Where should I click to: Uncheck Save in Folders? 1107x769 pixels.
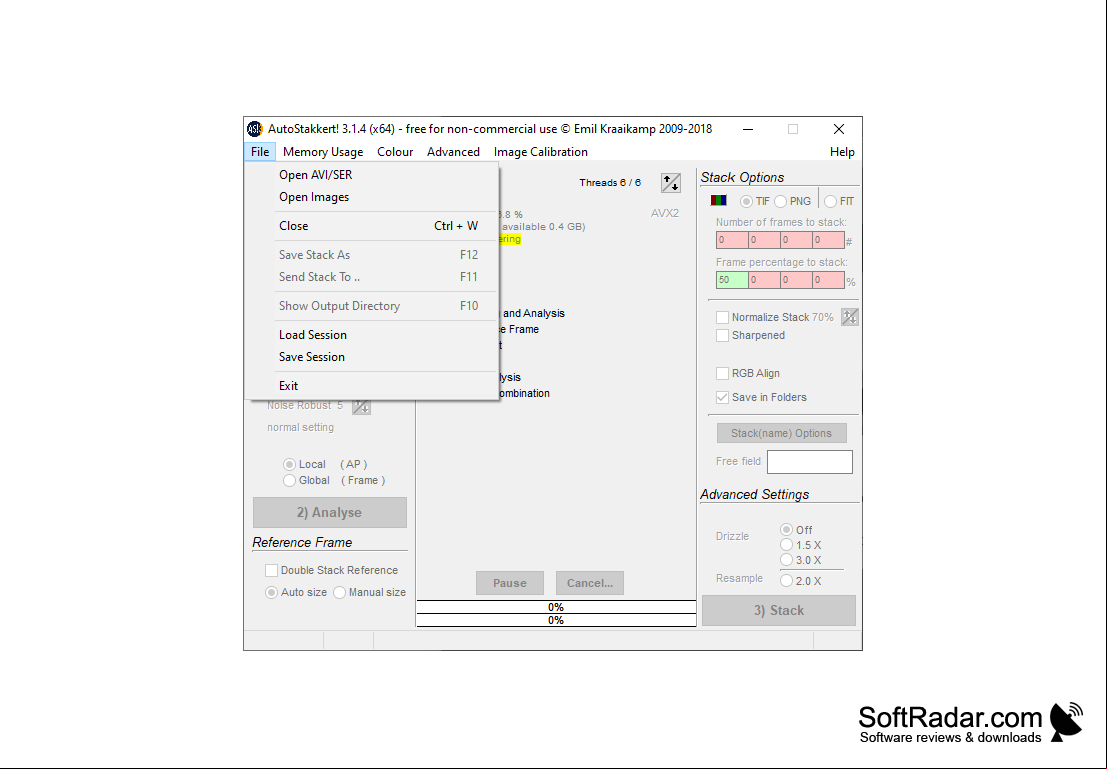(722, 397)
